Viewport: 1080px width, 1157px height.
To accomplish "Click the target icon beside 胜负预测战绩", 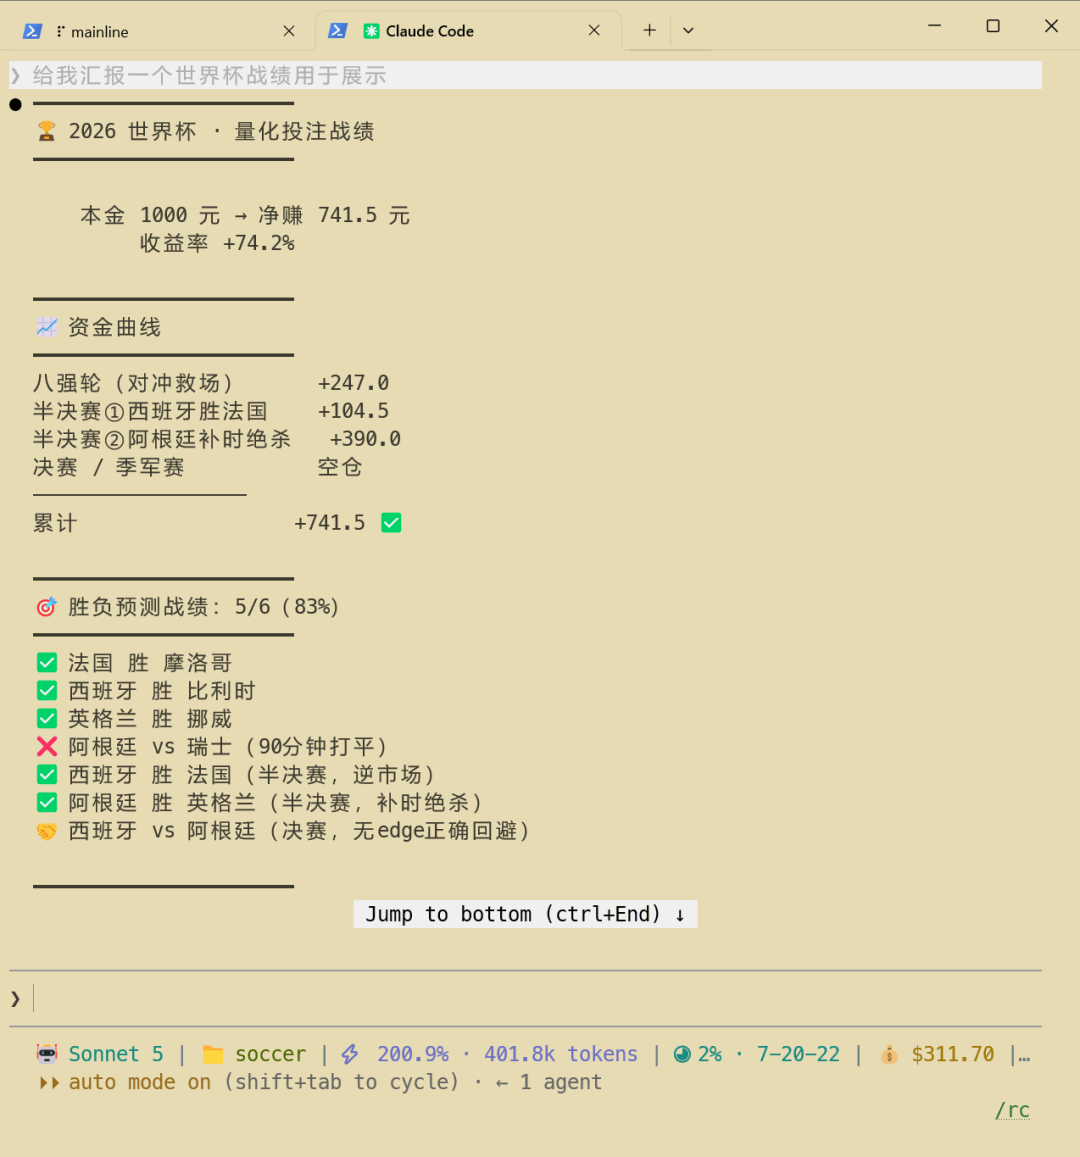I will [x=46, y=607].
